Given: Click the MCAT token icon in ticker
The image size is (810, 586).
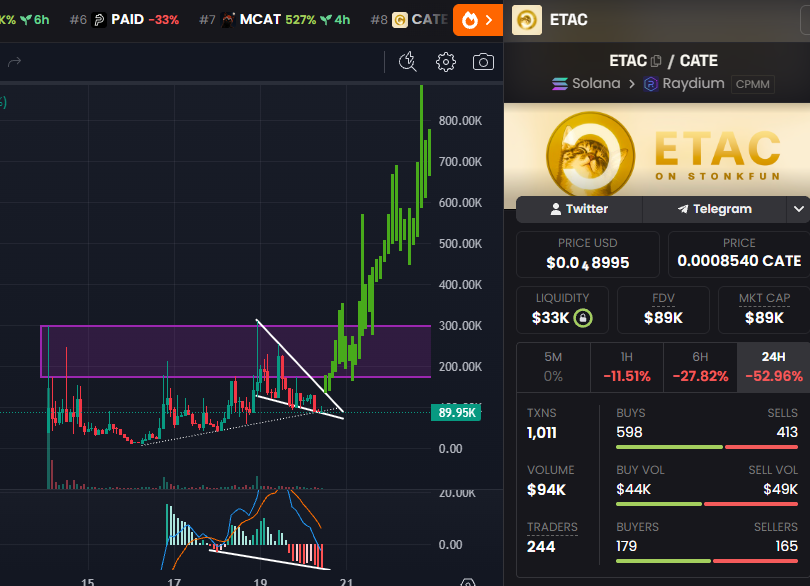Looking at the screenshot, I should (228, 20).
